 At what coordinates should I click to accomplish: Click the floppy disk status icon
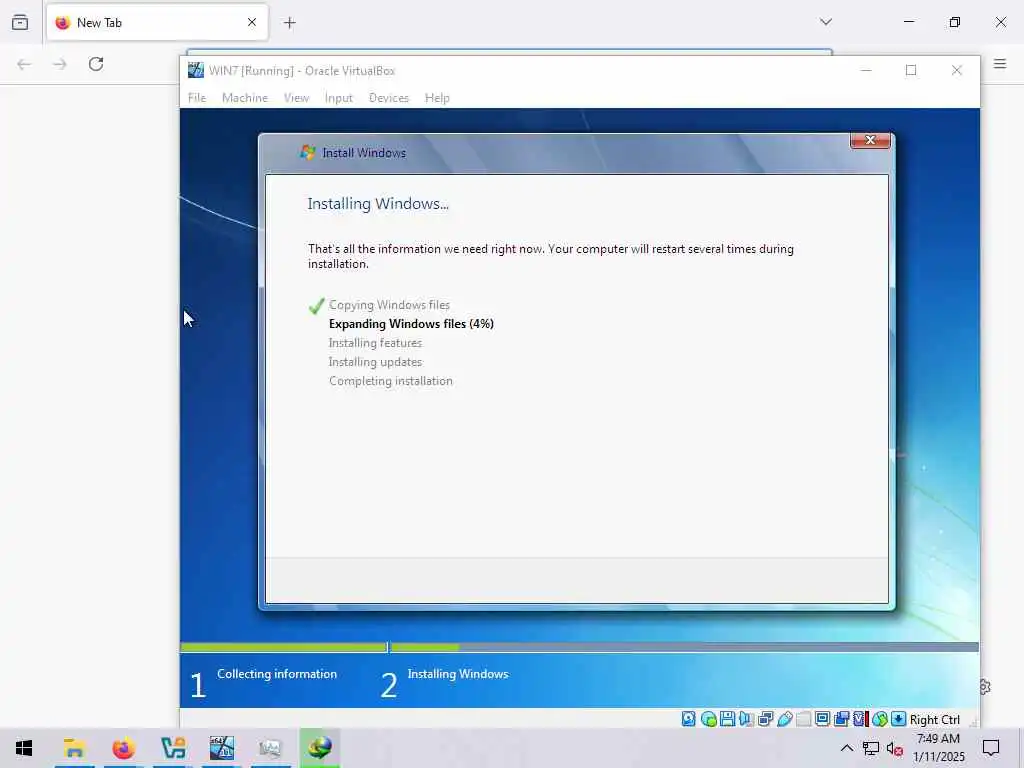pos(727,719)
